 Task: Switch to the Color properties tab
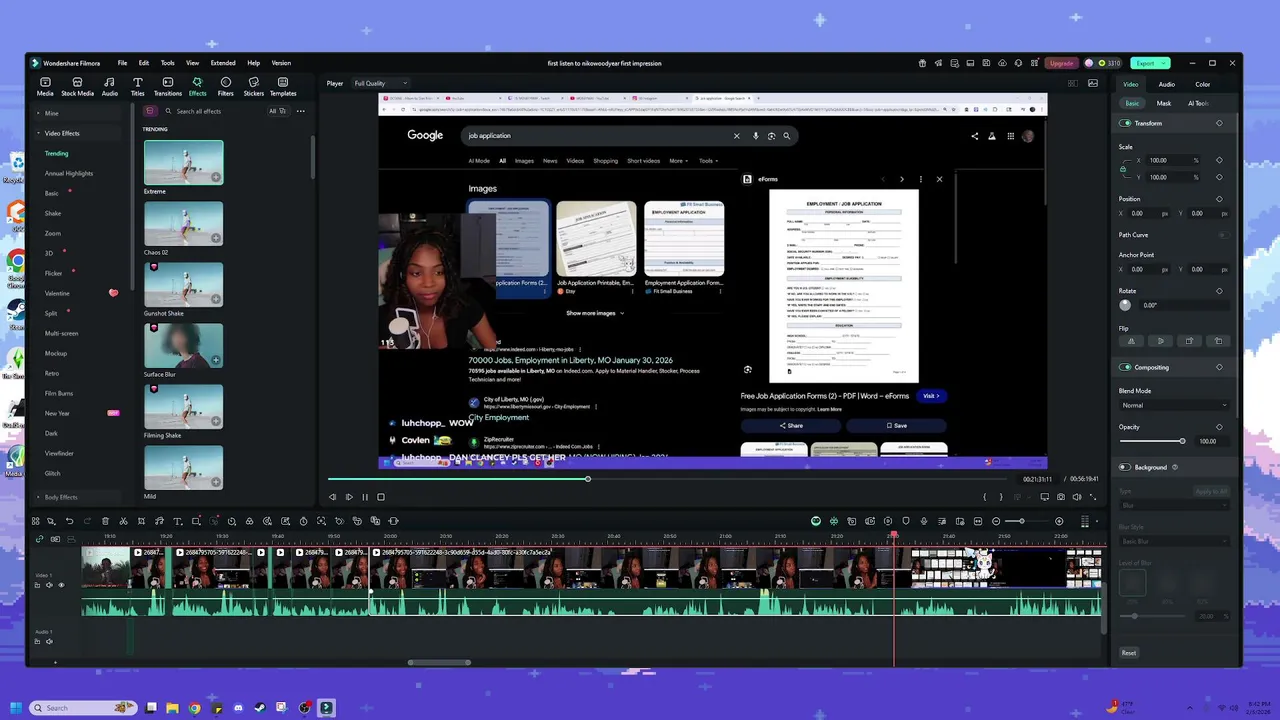click(x=1202, y=84)
